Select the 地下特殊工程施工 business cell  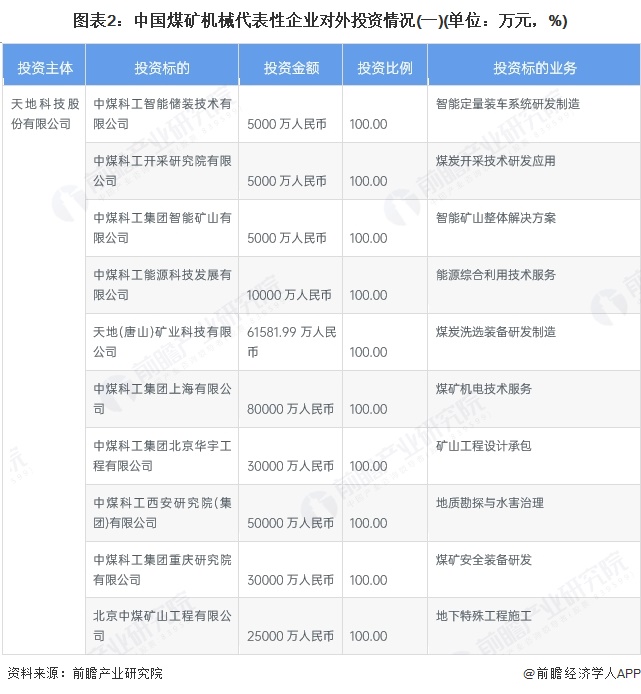point(484,616)
